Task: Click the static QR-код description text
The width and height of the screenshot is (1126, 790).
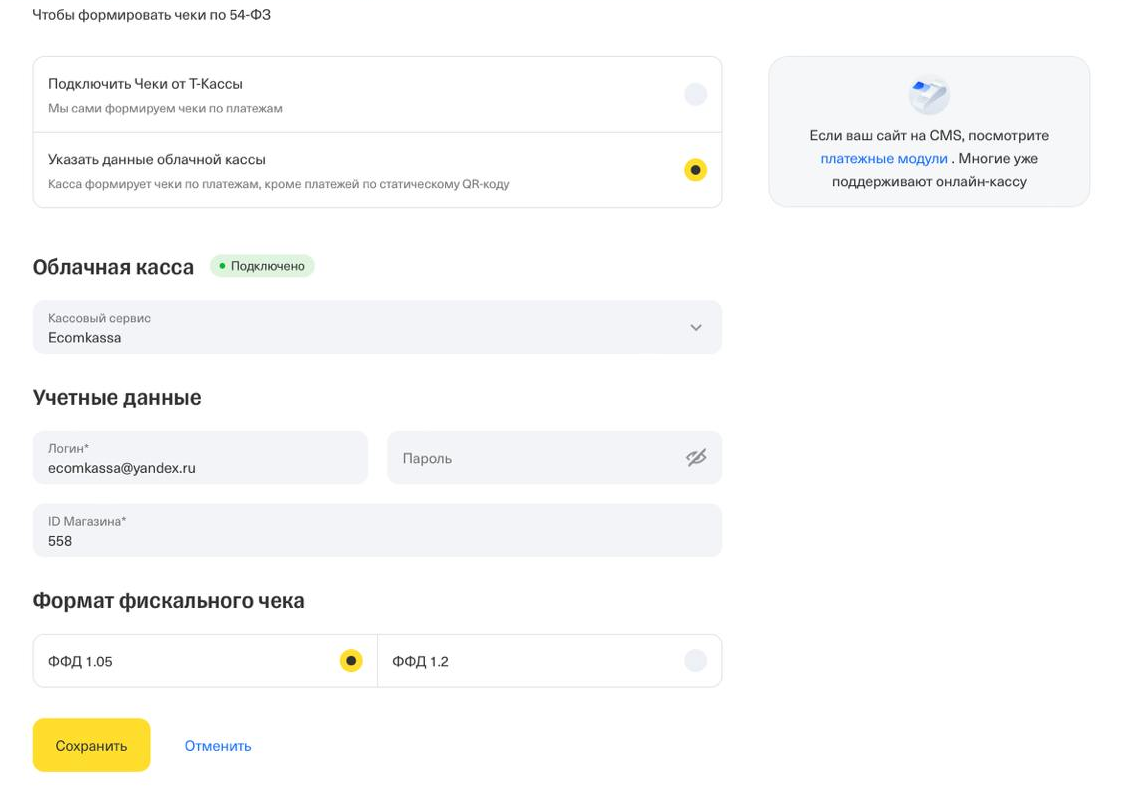Action: tap(278, 184)
